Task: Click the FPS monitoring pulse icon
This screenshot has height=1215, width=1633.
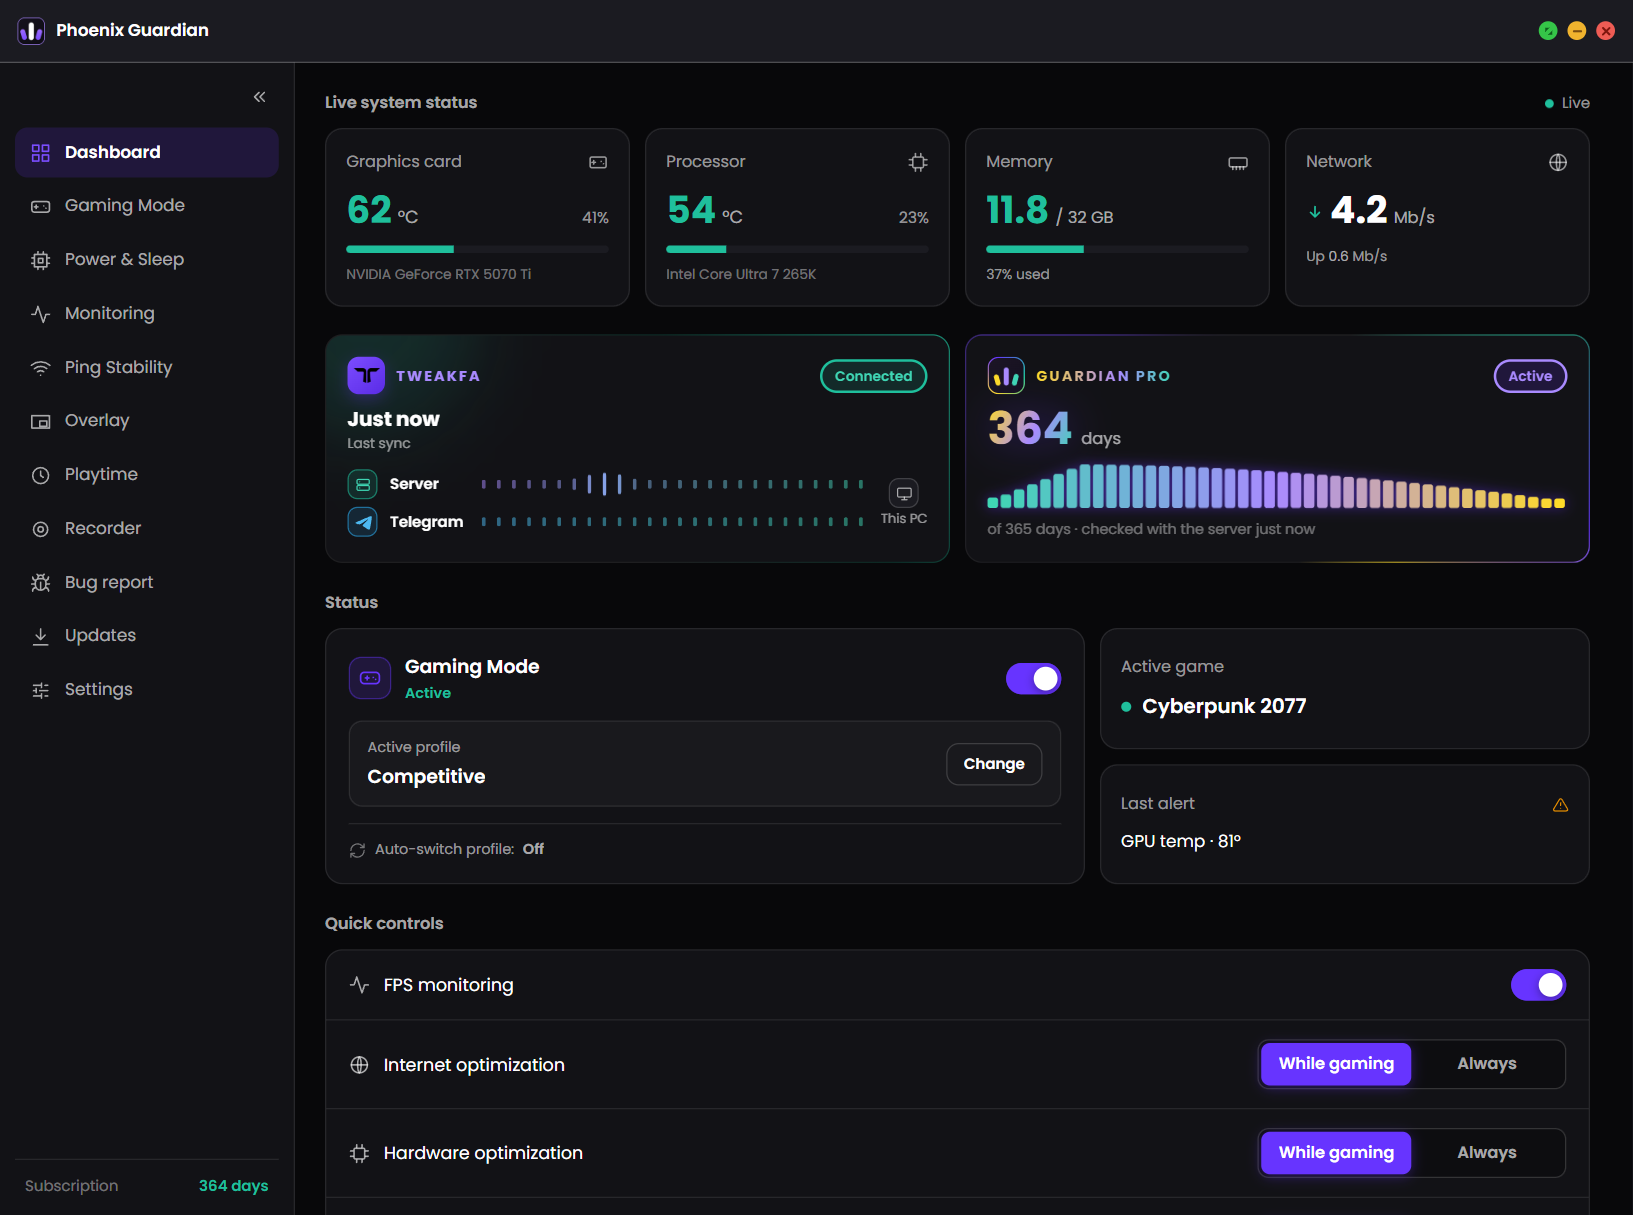Action: tap(360, 985)
